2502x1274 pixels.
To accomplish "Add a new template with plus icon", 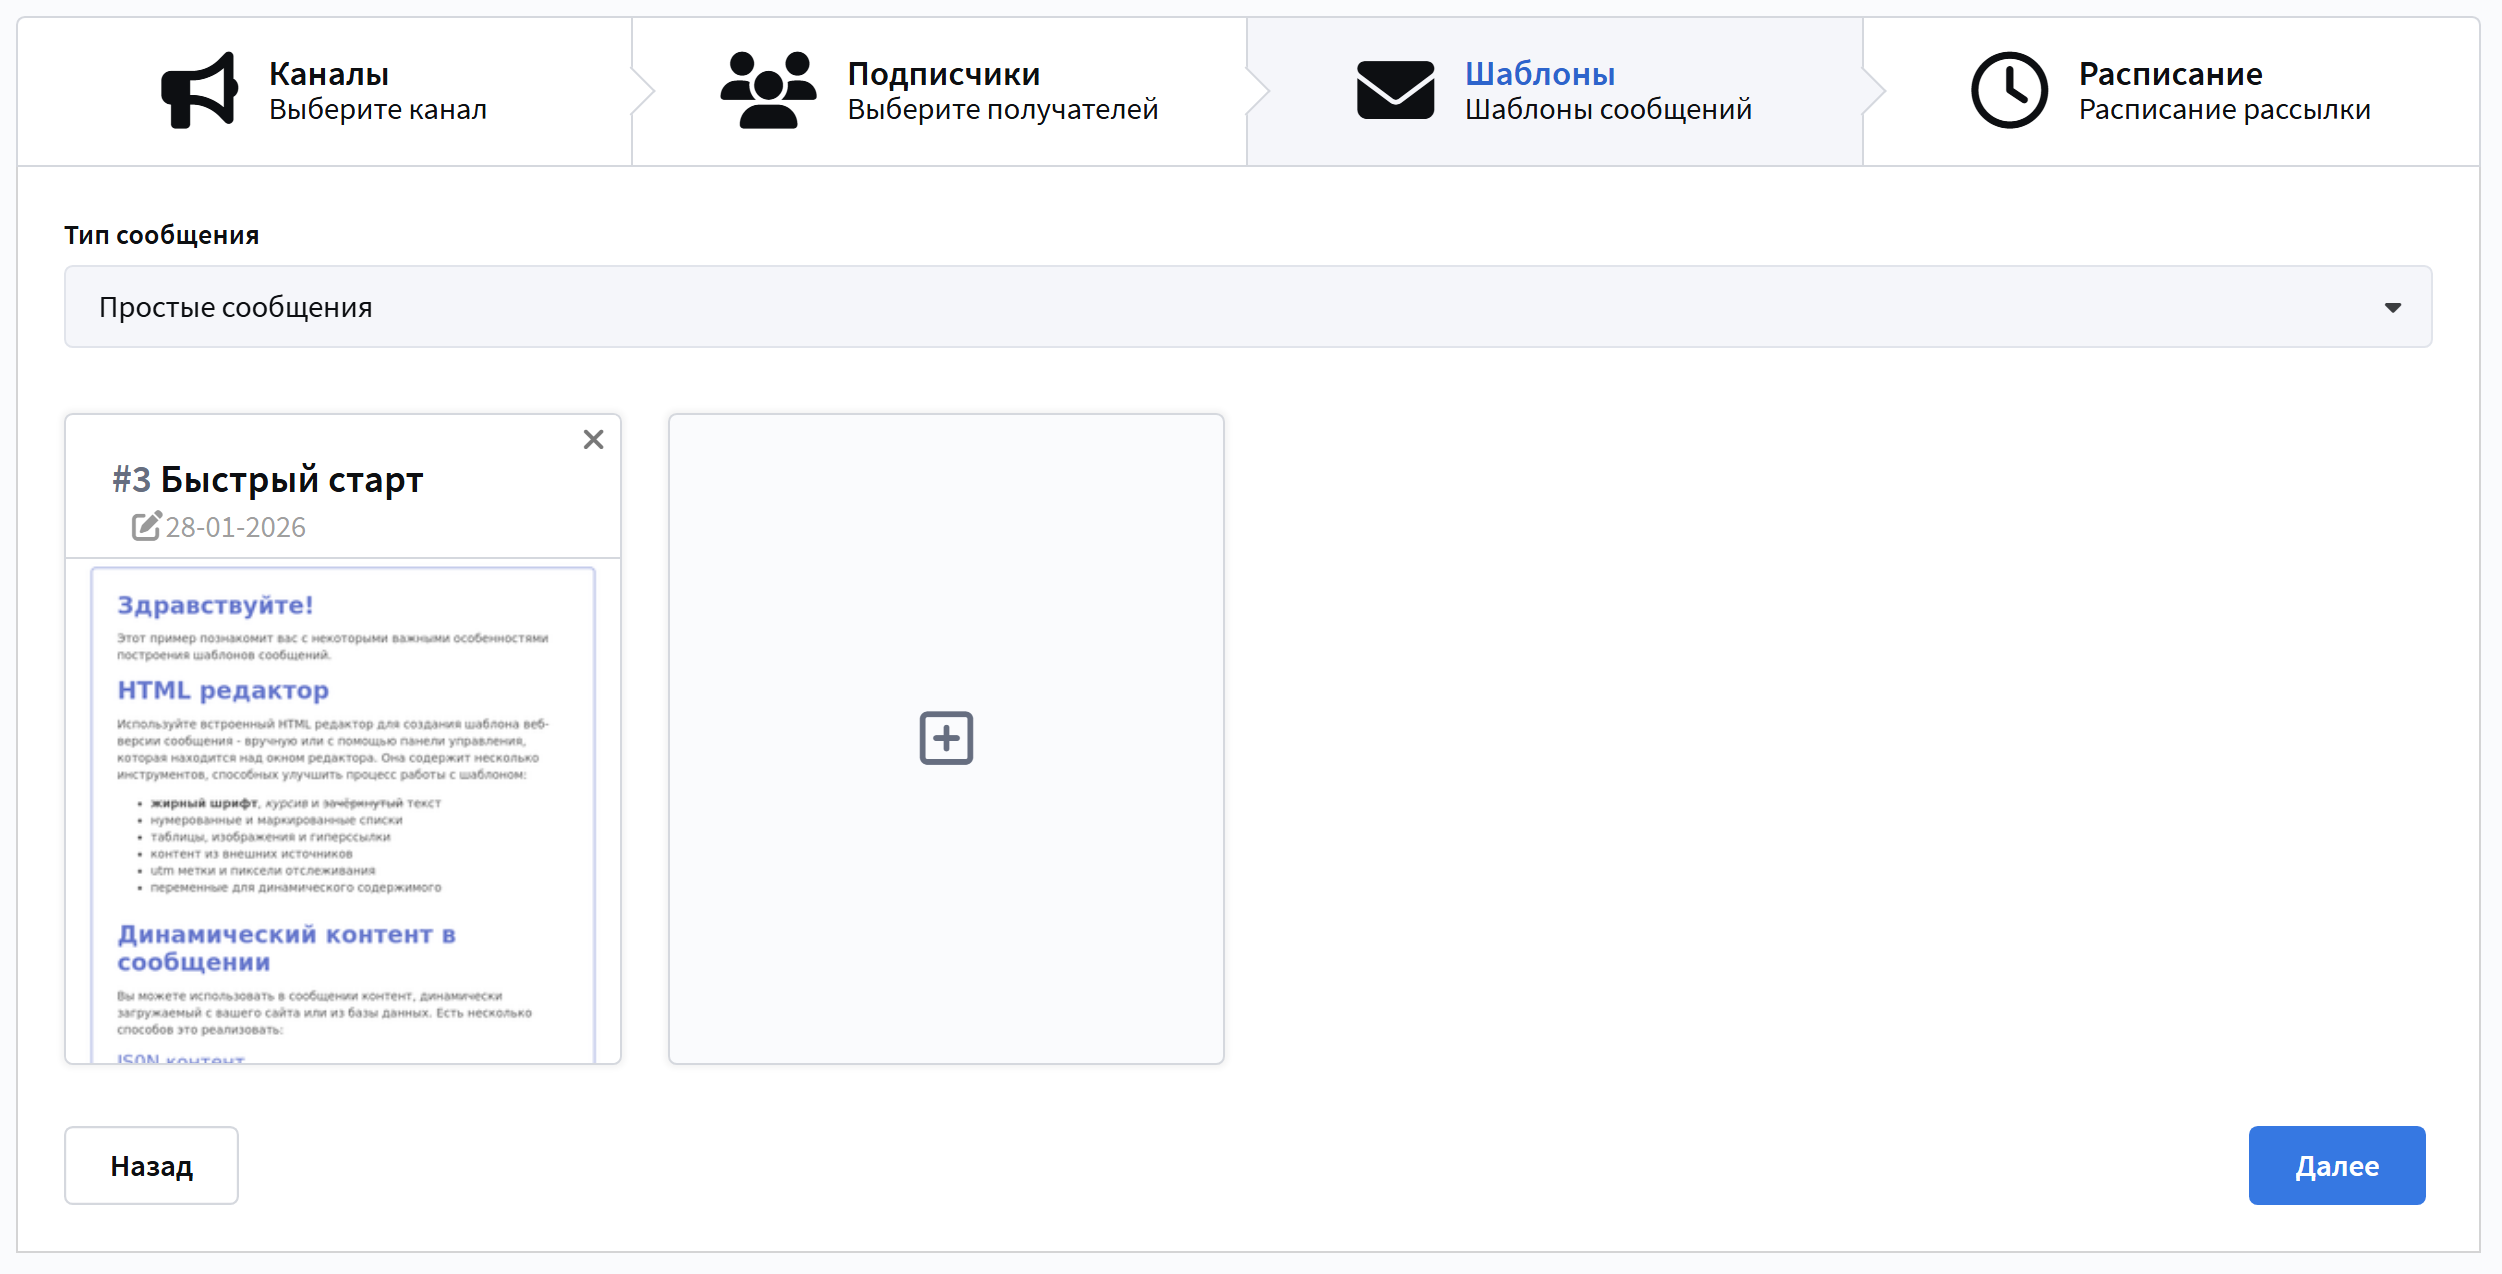I will tap(946, 738).
